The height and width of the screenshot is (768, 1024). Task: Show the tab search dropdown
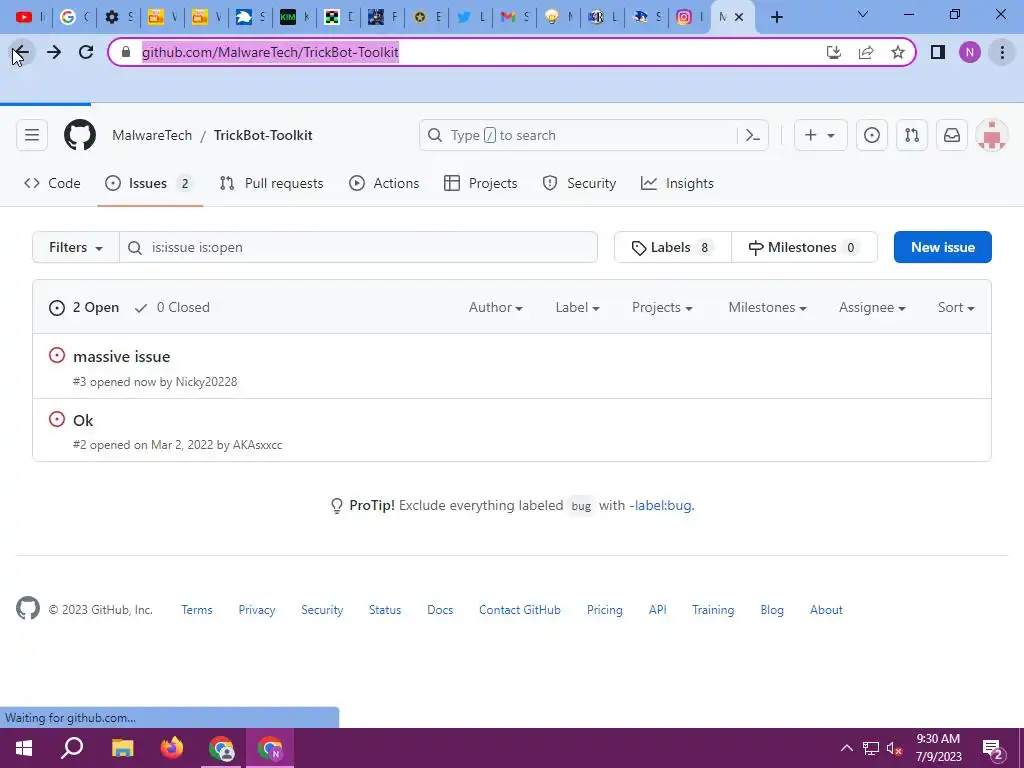point(863,14)
